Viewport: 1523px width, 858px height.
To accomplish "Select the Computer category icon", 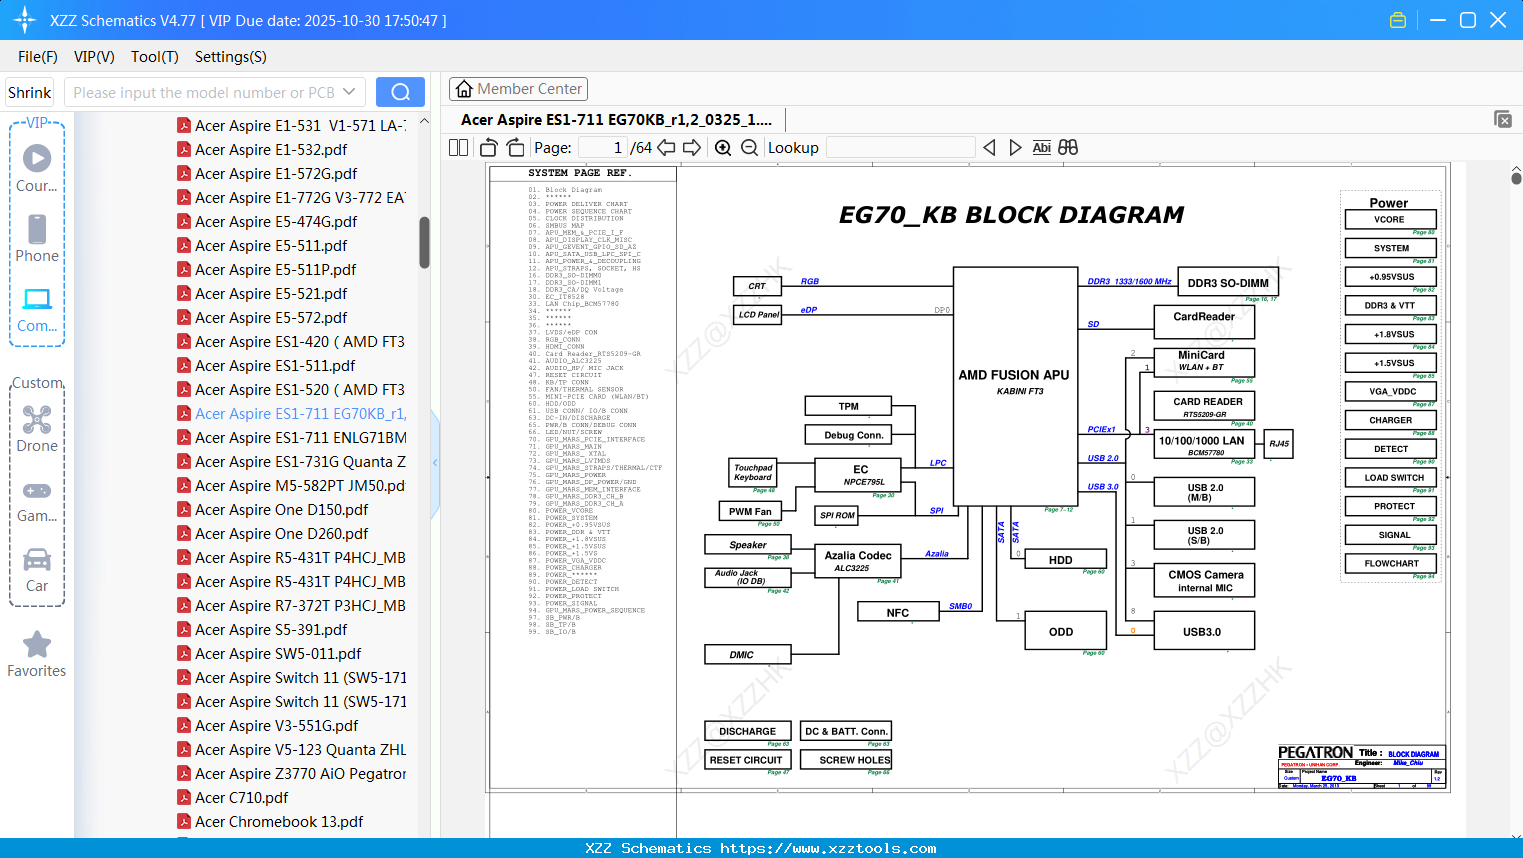I will click(37, 309).
